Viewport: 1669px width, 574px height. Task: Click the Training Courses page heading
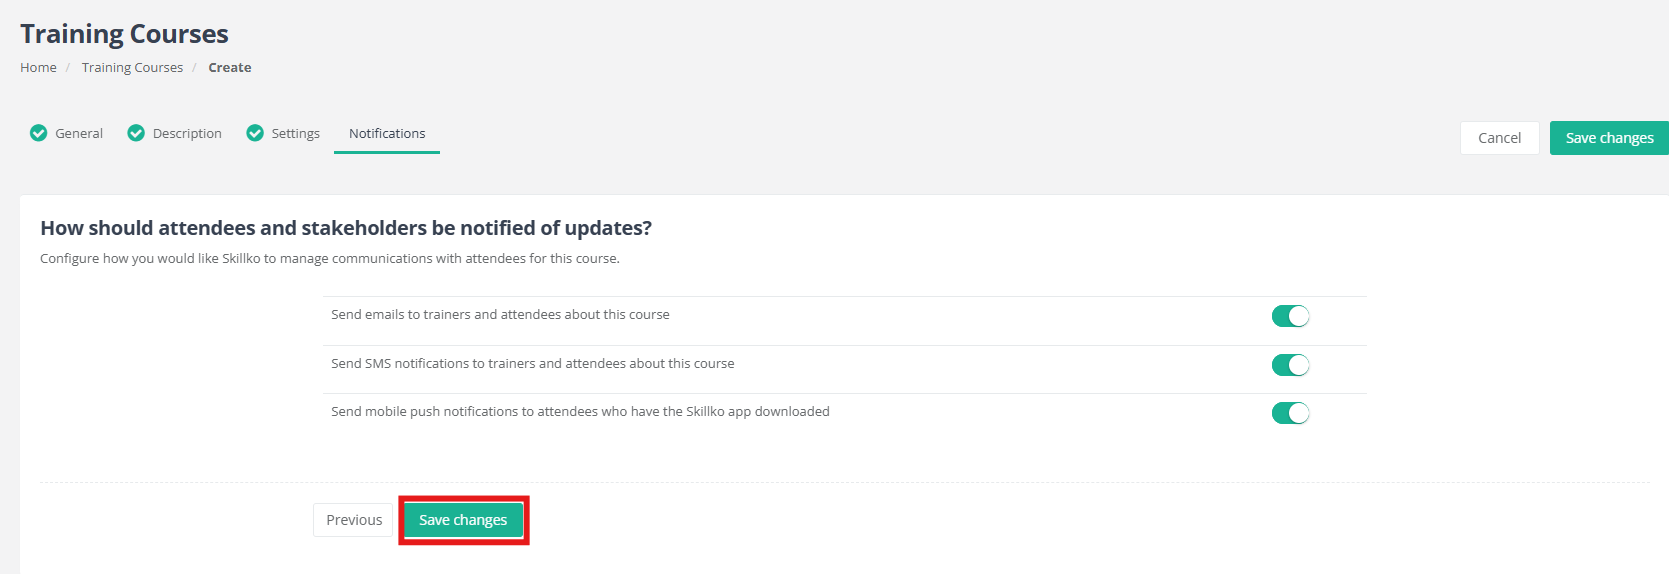(124, 34)
